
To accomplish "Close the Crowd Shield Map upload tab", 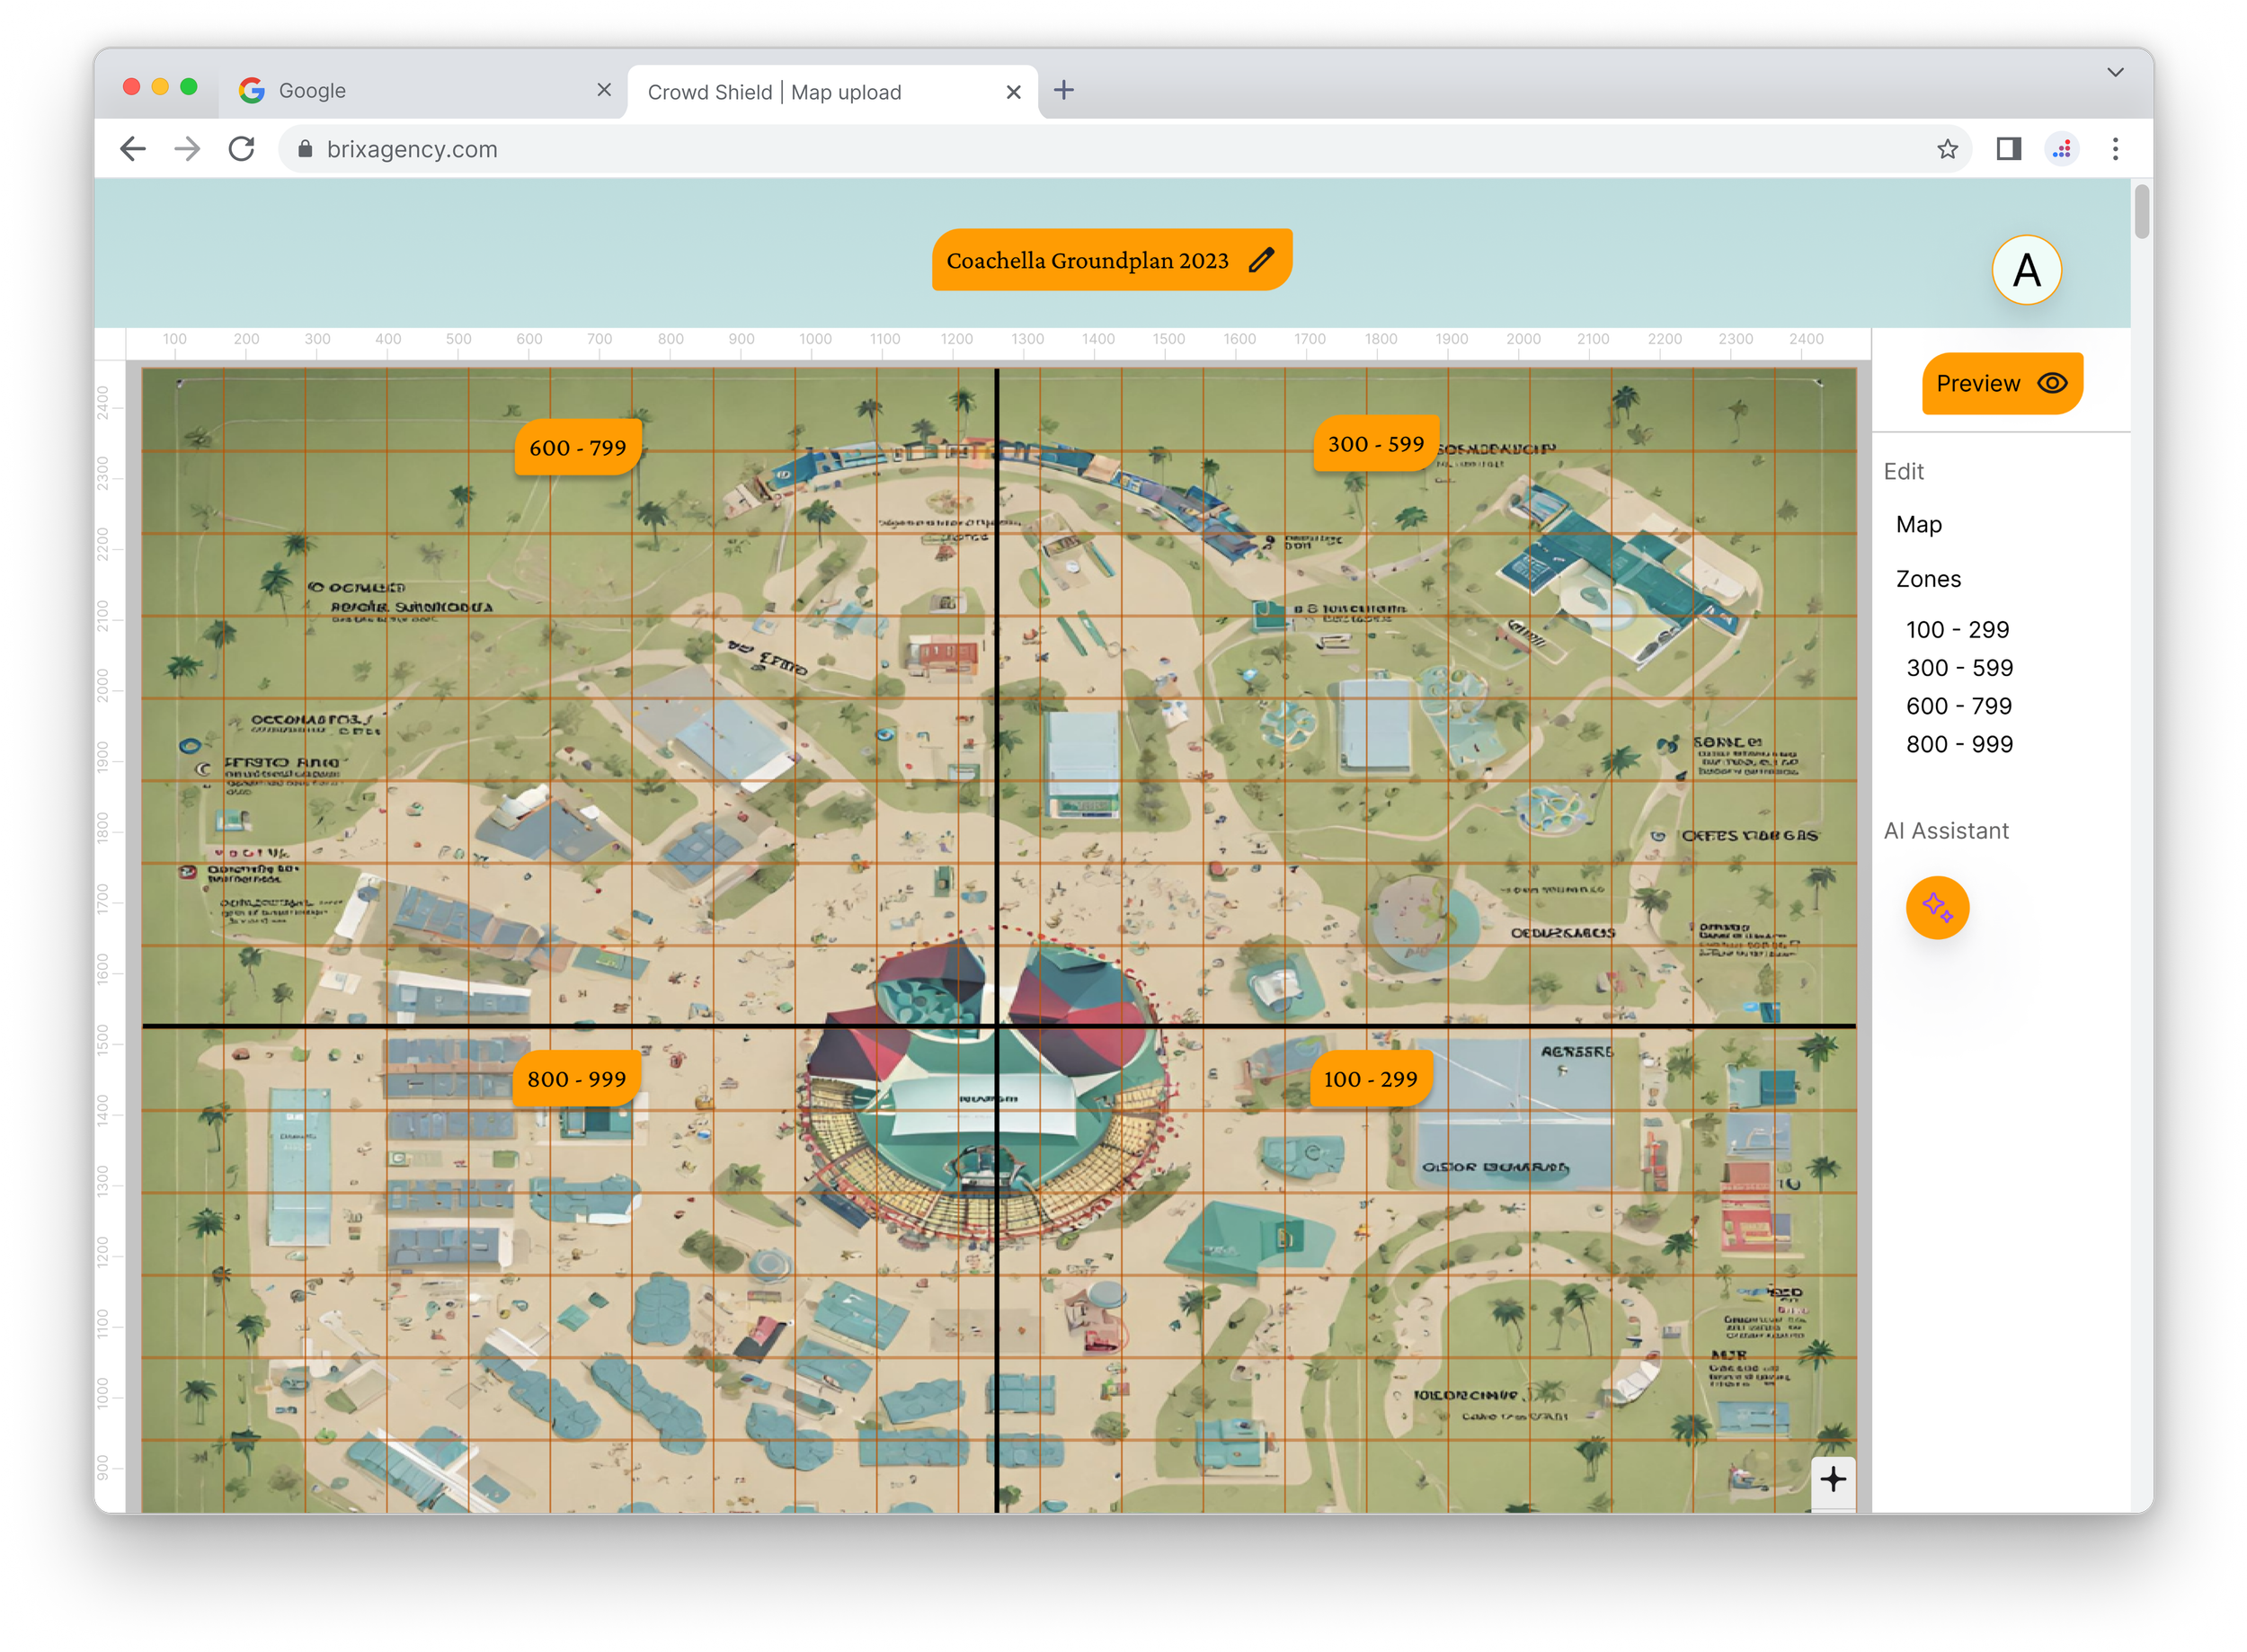I will click(1012, 92).
